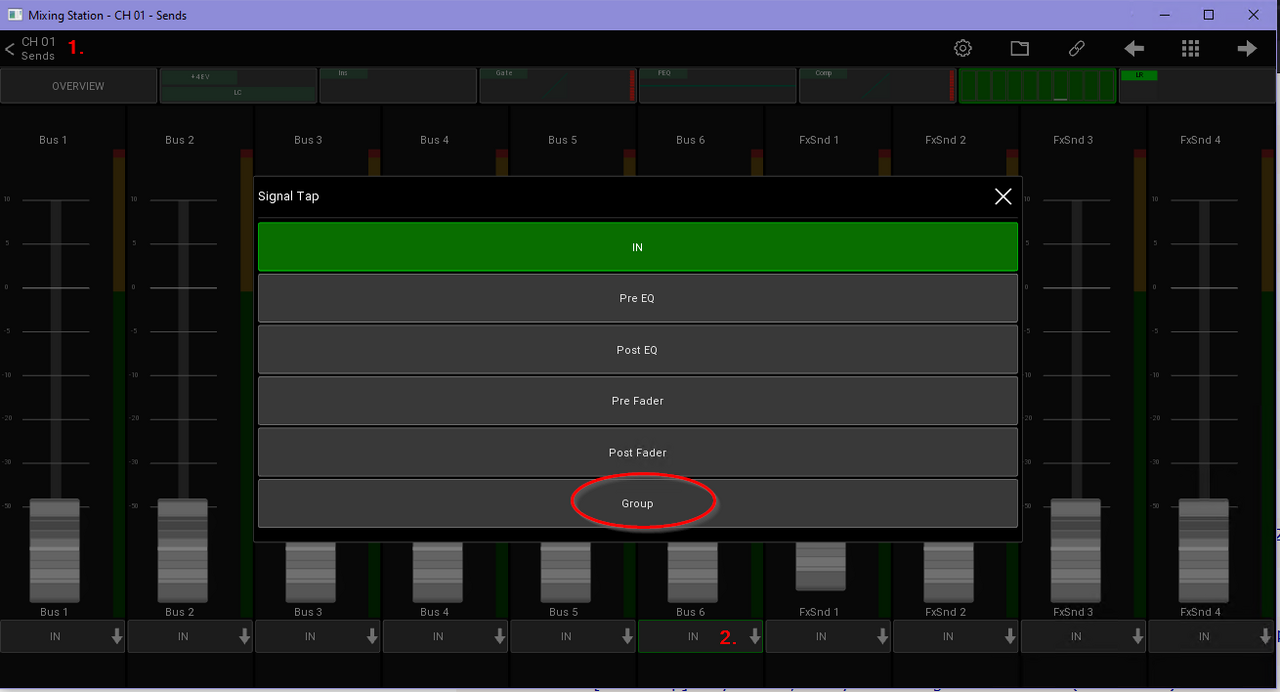Select the Group tap option
This screenshot has height=692, width=1280.
click(638, 503)
